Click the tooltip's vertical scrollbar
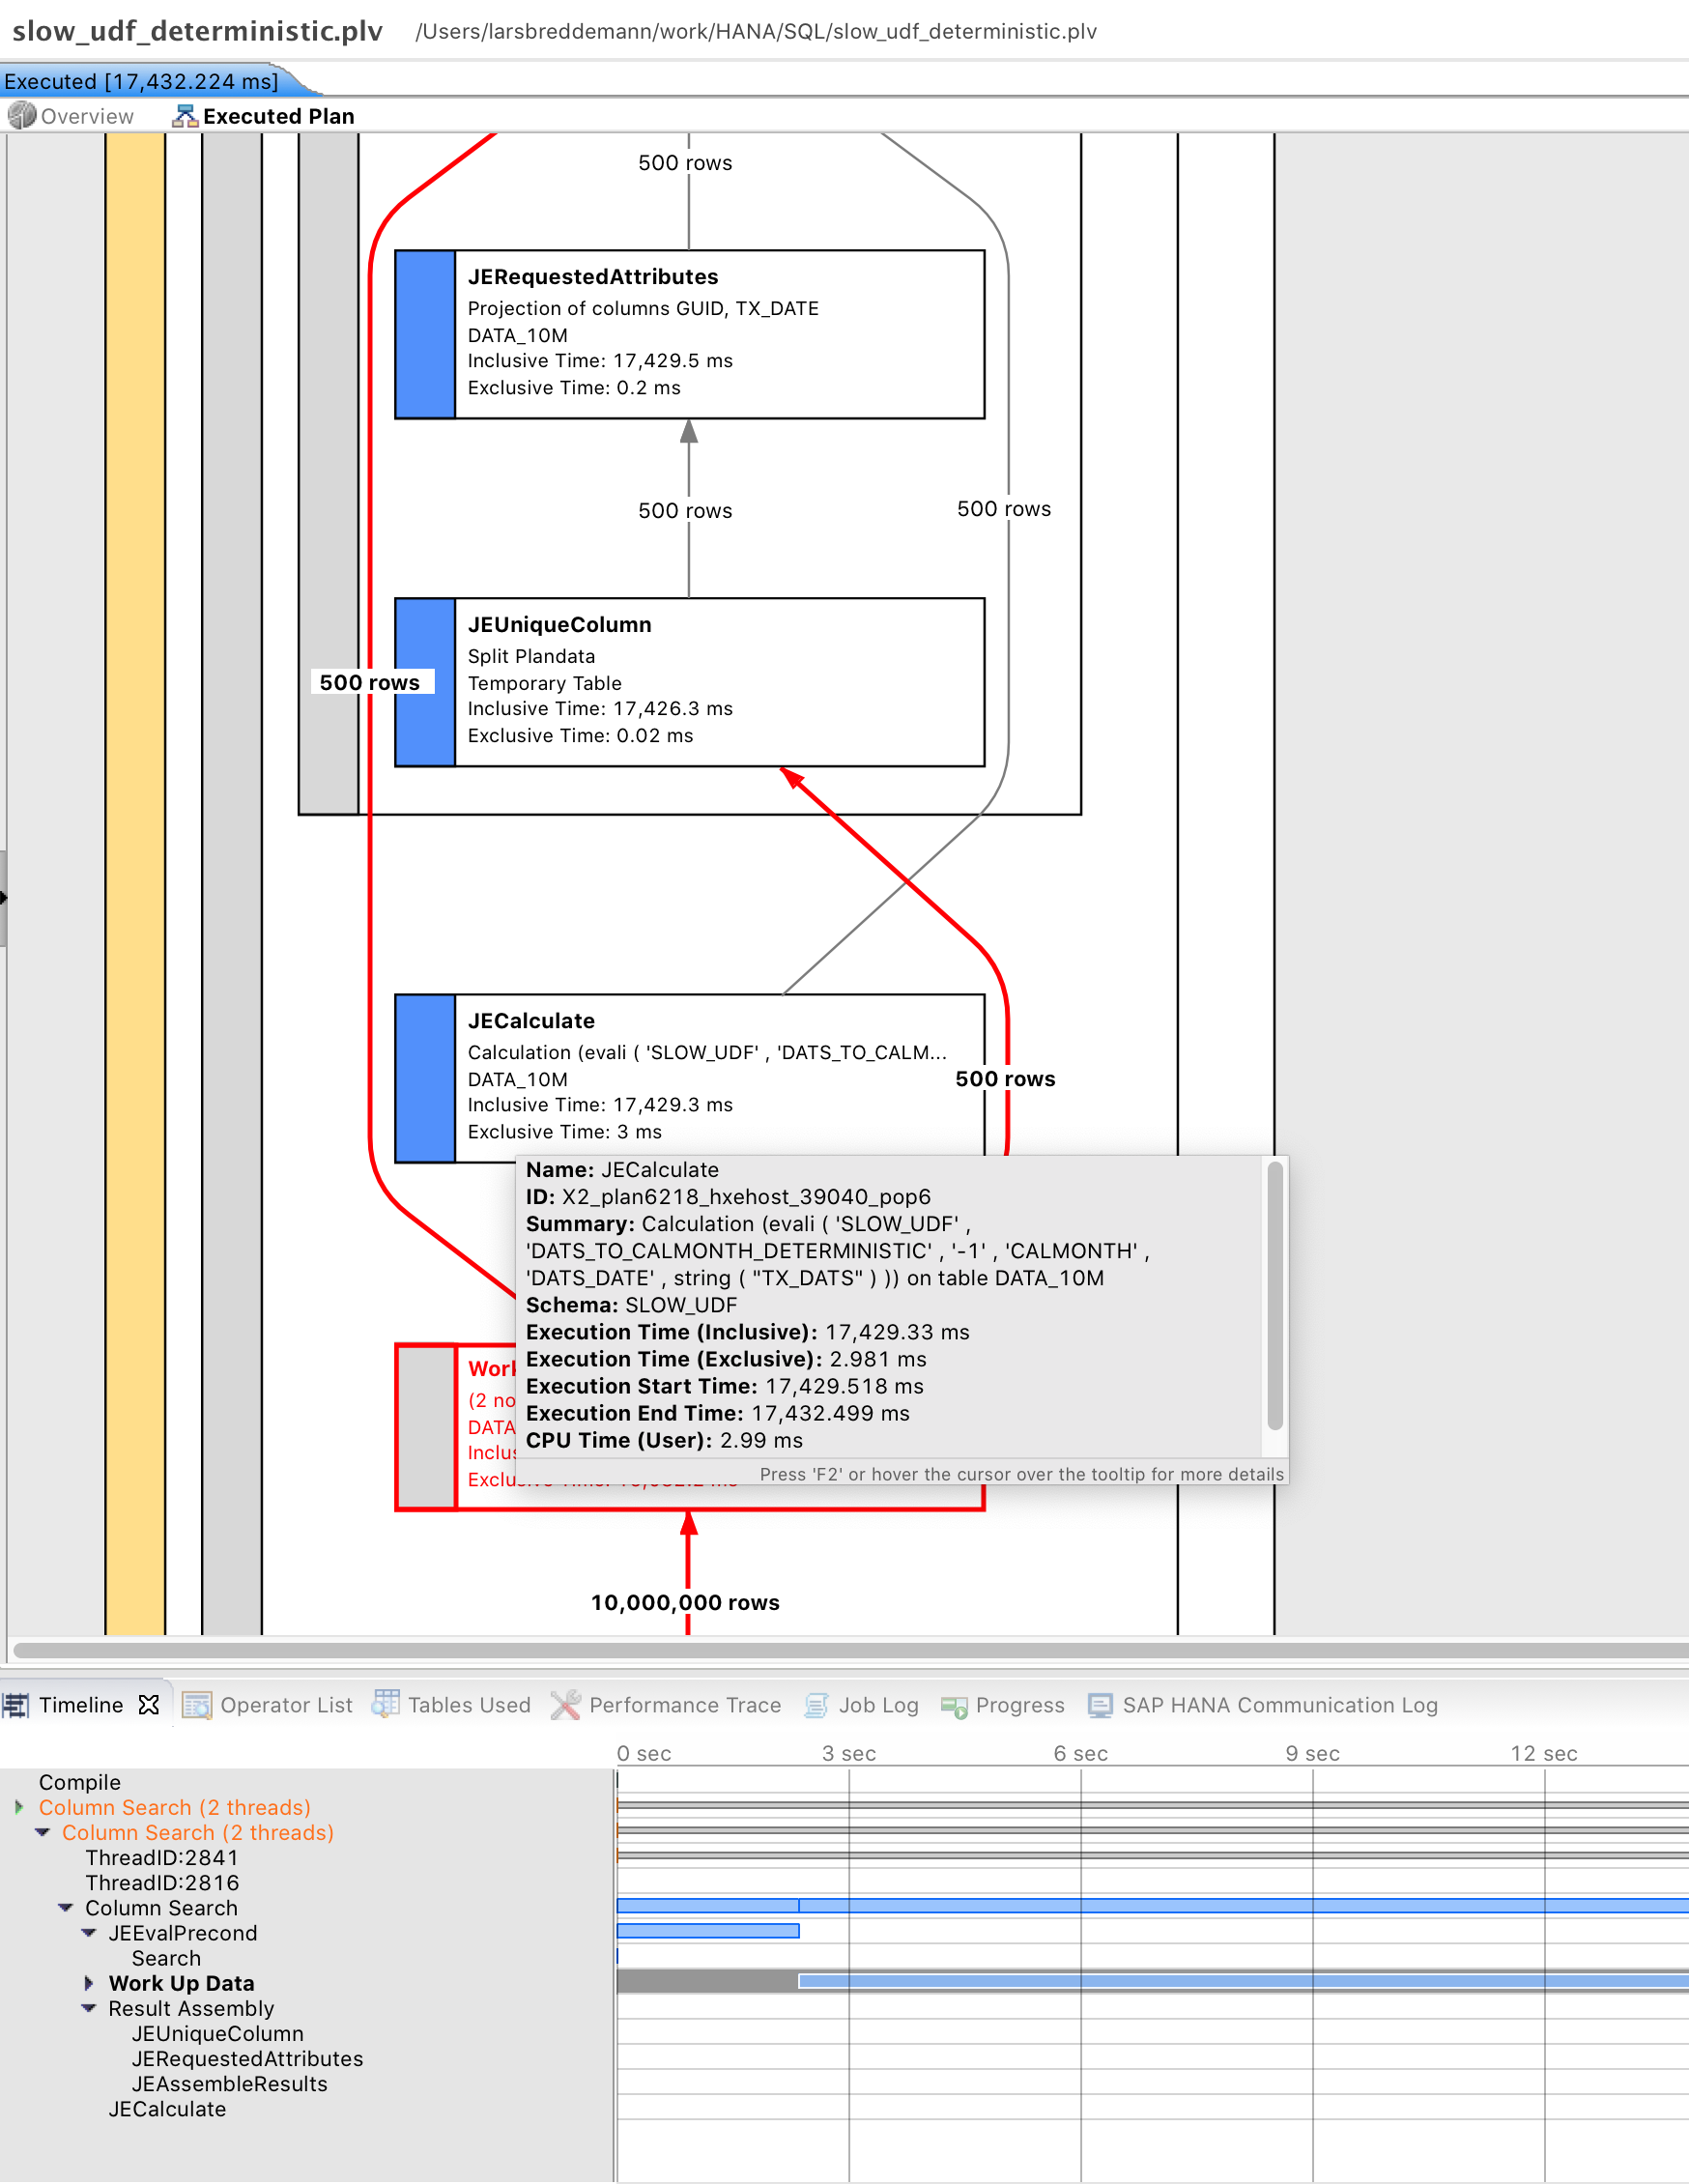The height and width of the screenshot is (2184, 1689). pos(1275,1295)
